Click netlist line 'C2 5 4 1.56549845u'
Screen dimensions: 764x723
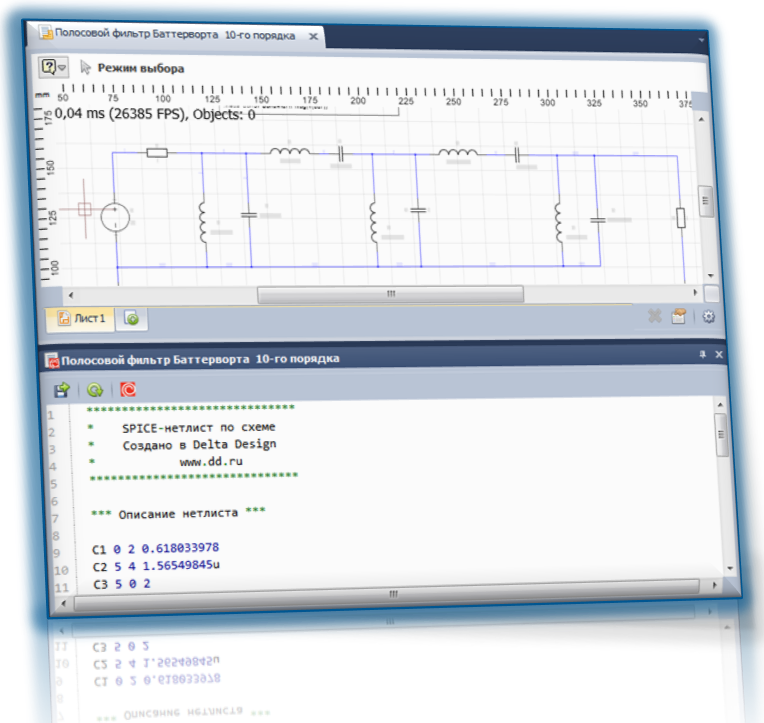click(156, 566)
